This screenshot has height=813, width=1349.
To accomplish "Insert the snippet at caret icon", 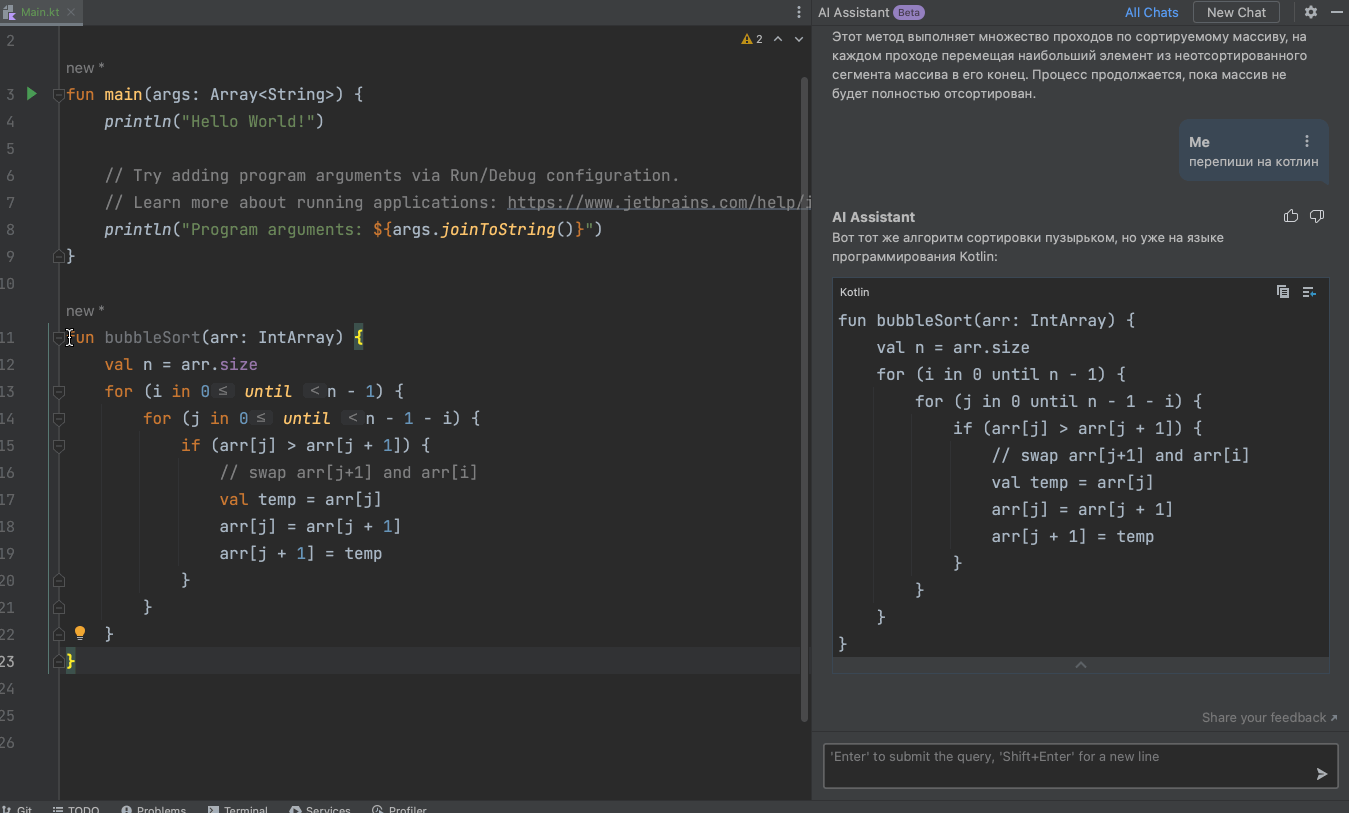I will point(1309,292).
